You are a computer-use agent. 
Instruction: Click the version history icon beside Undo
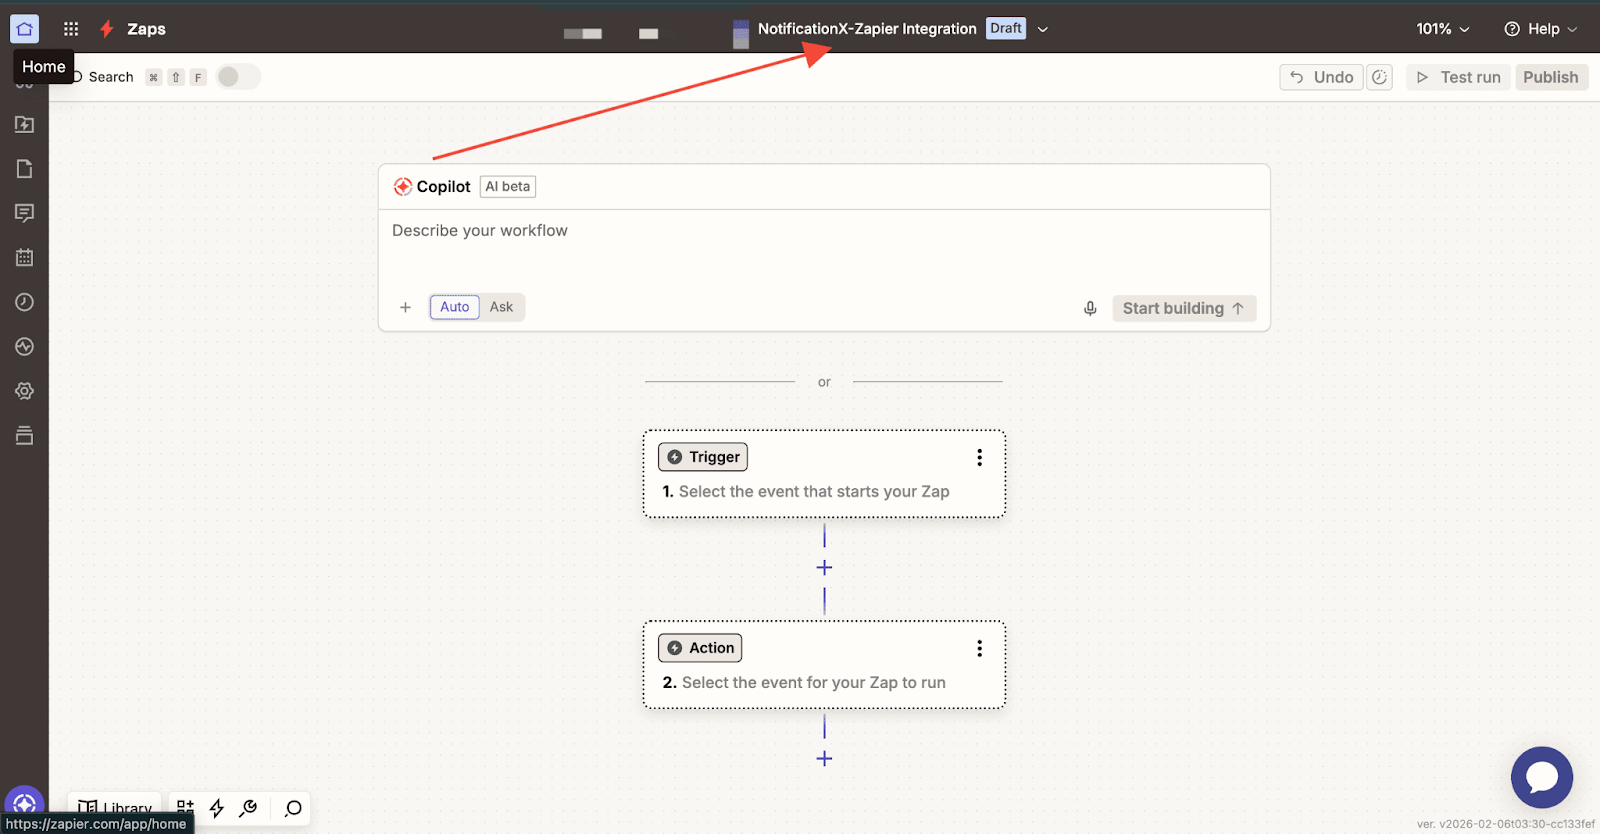click(x=1380, y=77)
